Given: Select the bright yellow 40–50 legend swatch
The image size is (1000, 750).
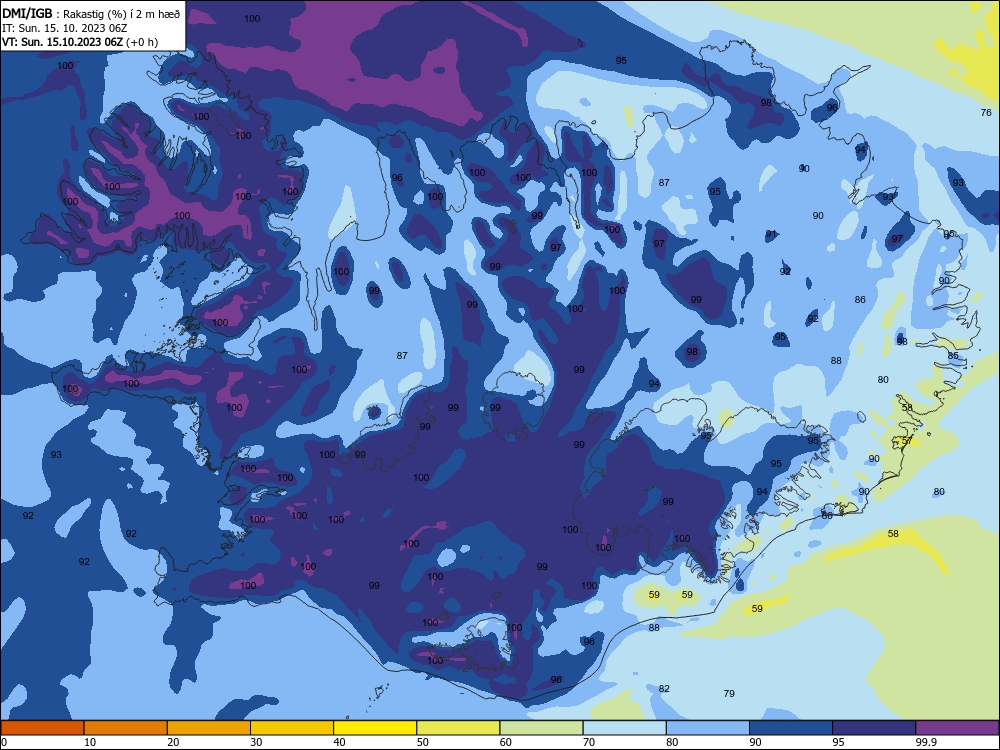Looking at the screenshot, I should click(x=375, y=728).
